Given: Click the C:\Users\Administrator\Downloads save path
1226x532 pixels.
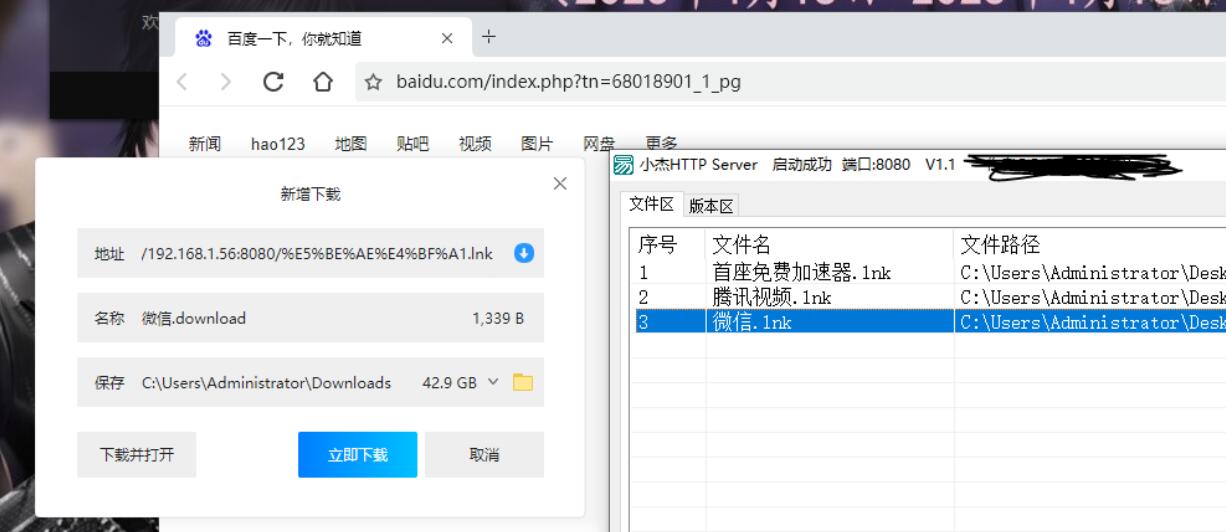Looking at the screenshot, I should tap(266, 382).
